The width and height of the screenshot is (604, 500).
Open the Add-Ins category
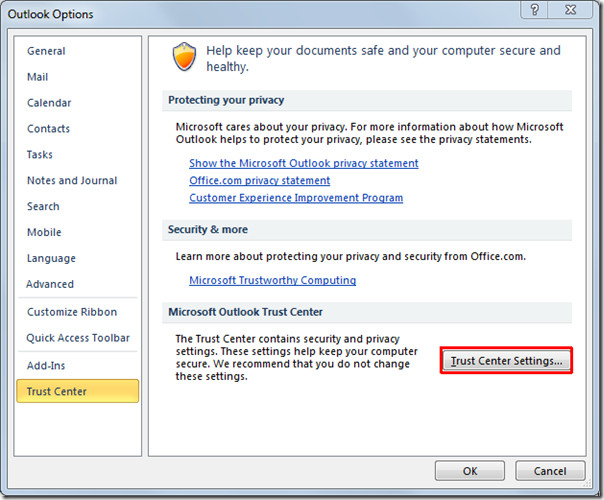coord(46,365)
